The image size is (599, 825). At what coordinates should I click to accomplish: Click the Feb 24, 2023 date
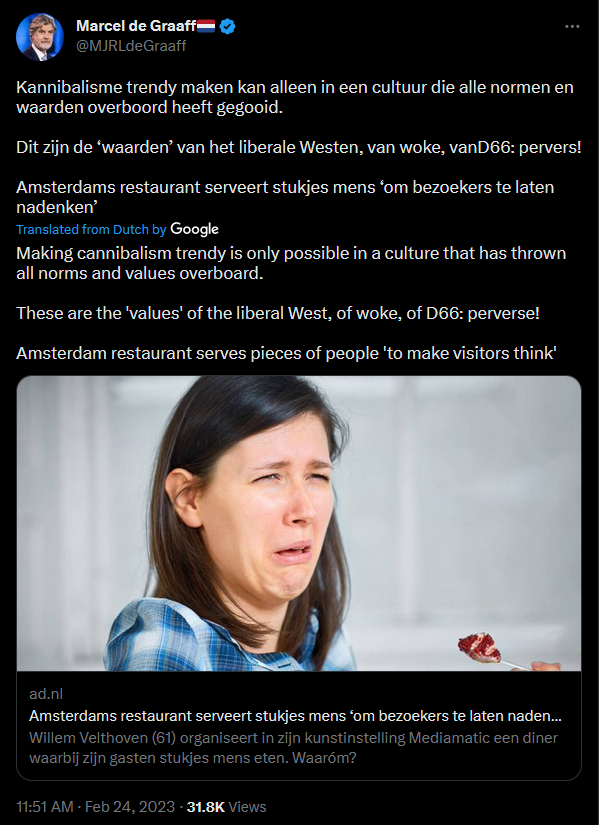[130, 807]
